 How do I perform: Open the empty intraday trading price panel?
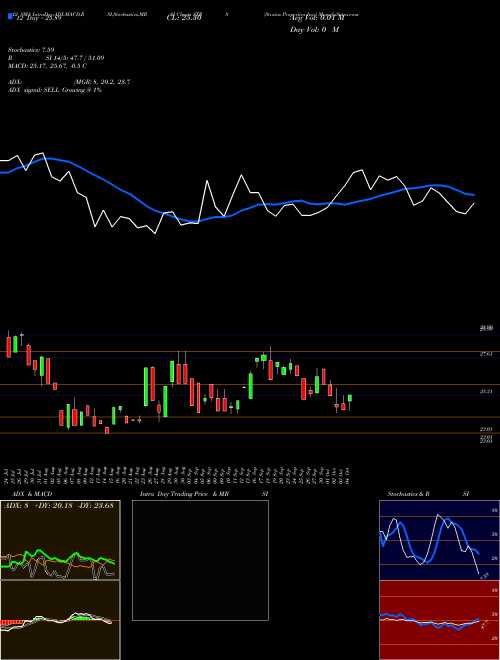[200, 560]
